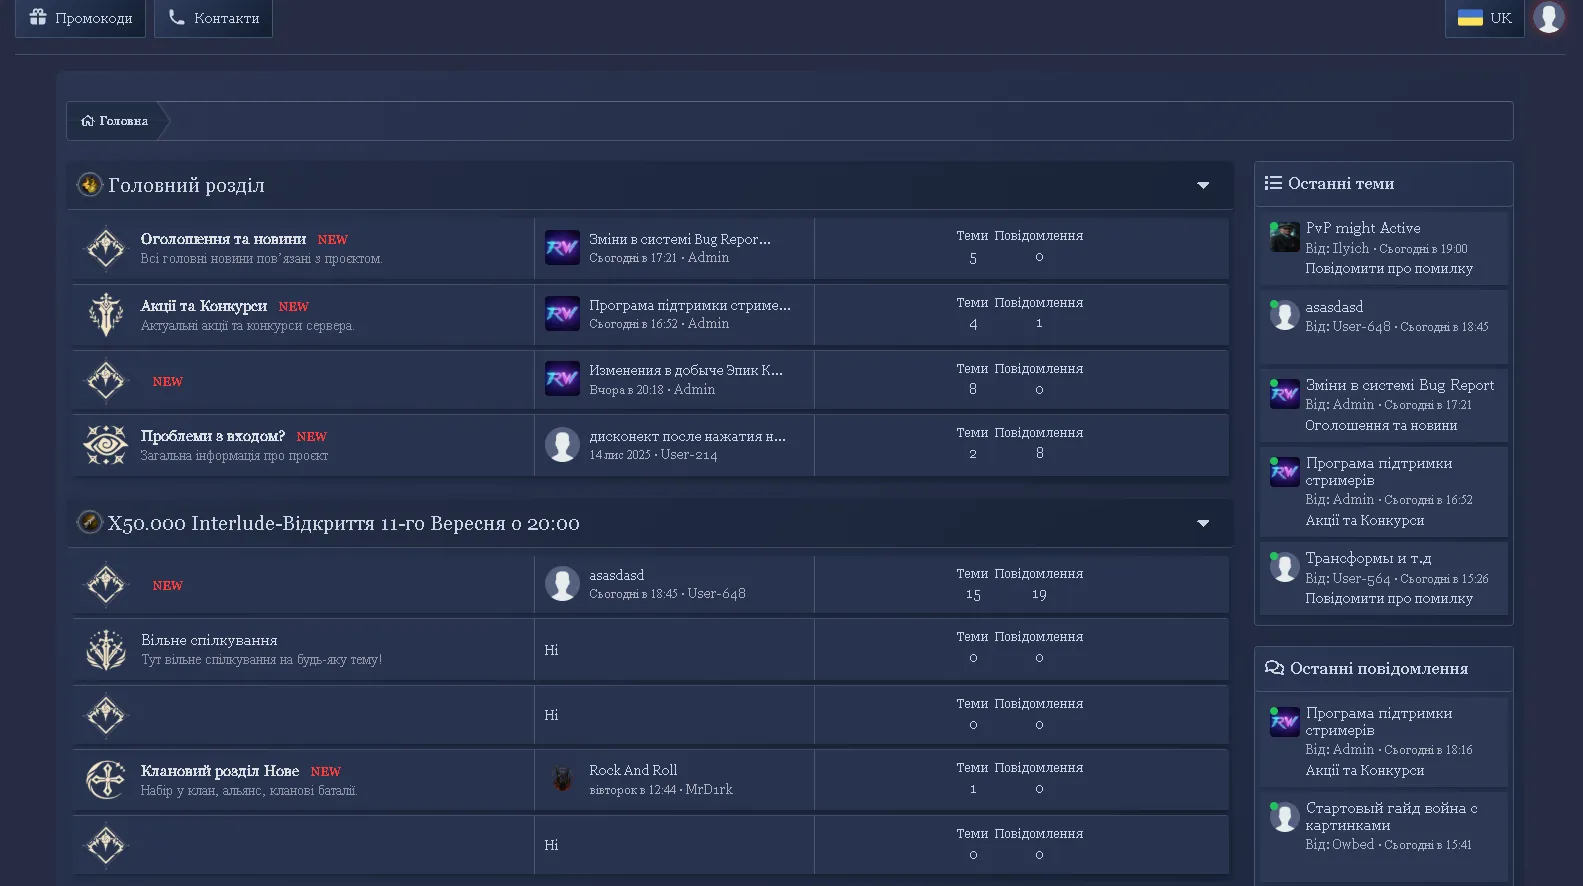The image size is (1583, 886).
Task: Click the Вільне спілкування forum icon
Action: (106, 650)
